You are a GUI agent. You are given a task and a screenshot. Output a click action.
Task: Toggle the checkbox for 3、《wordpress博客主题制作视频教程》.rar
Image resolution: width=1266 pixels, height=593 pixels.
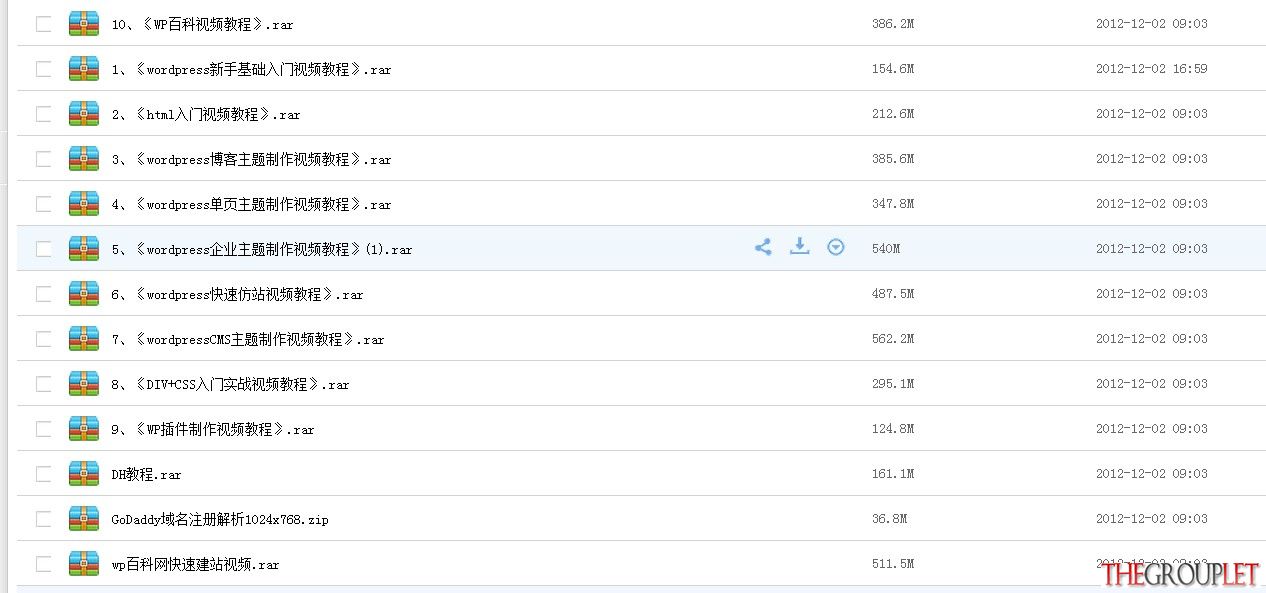click(x=43, y=159)
